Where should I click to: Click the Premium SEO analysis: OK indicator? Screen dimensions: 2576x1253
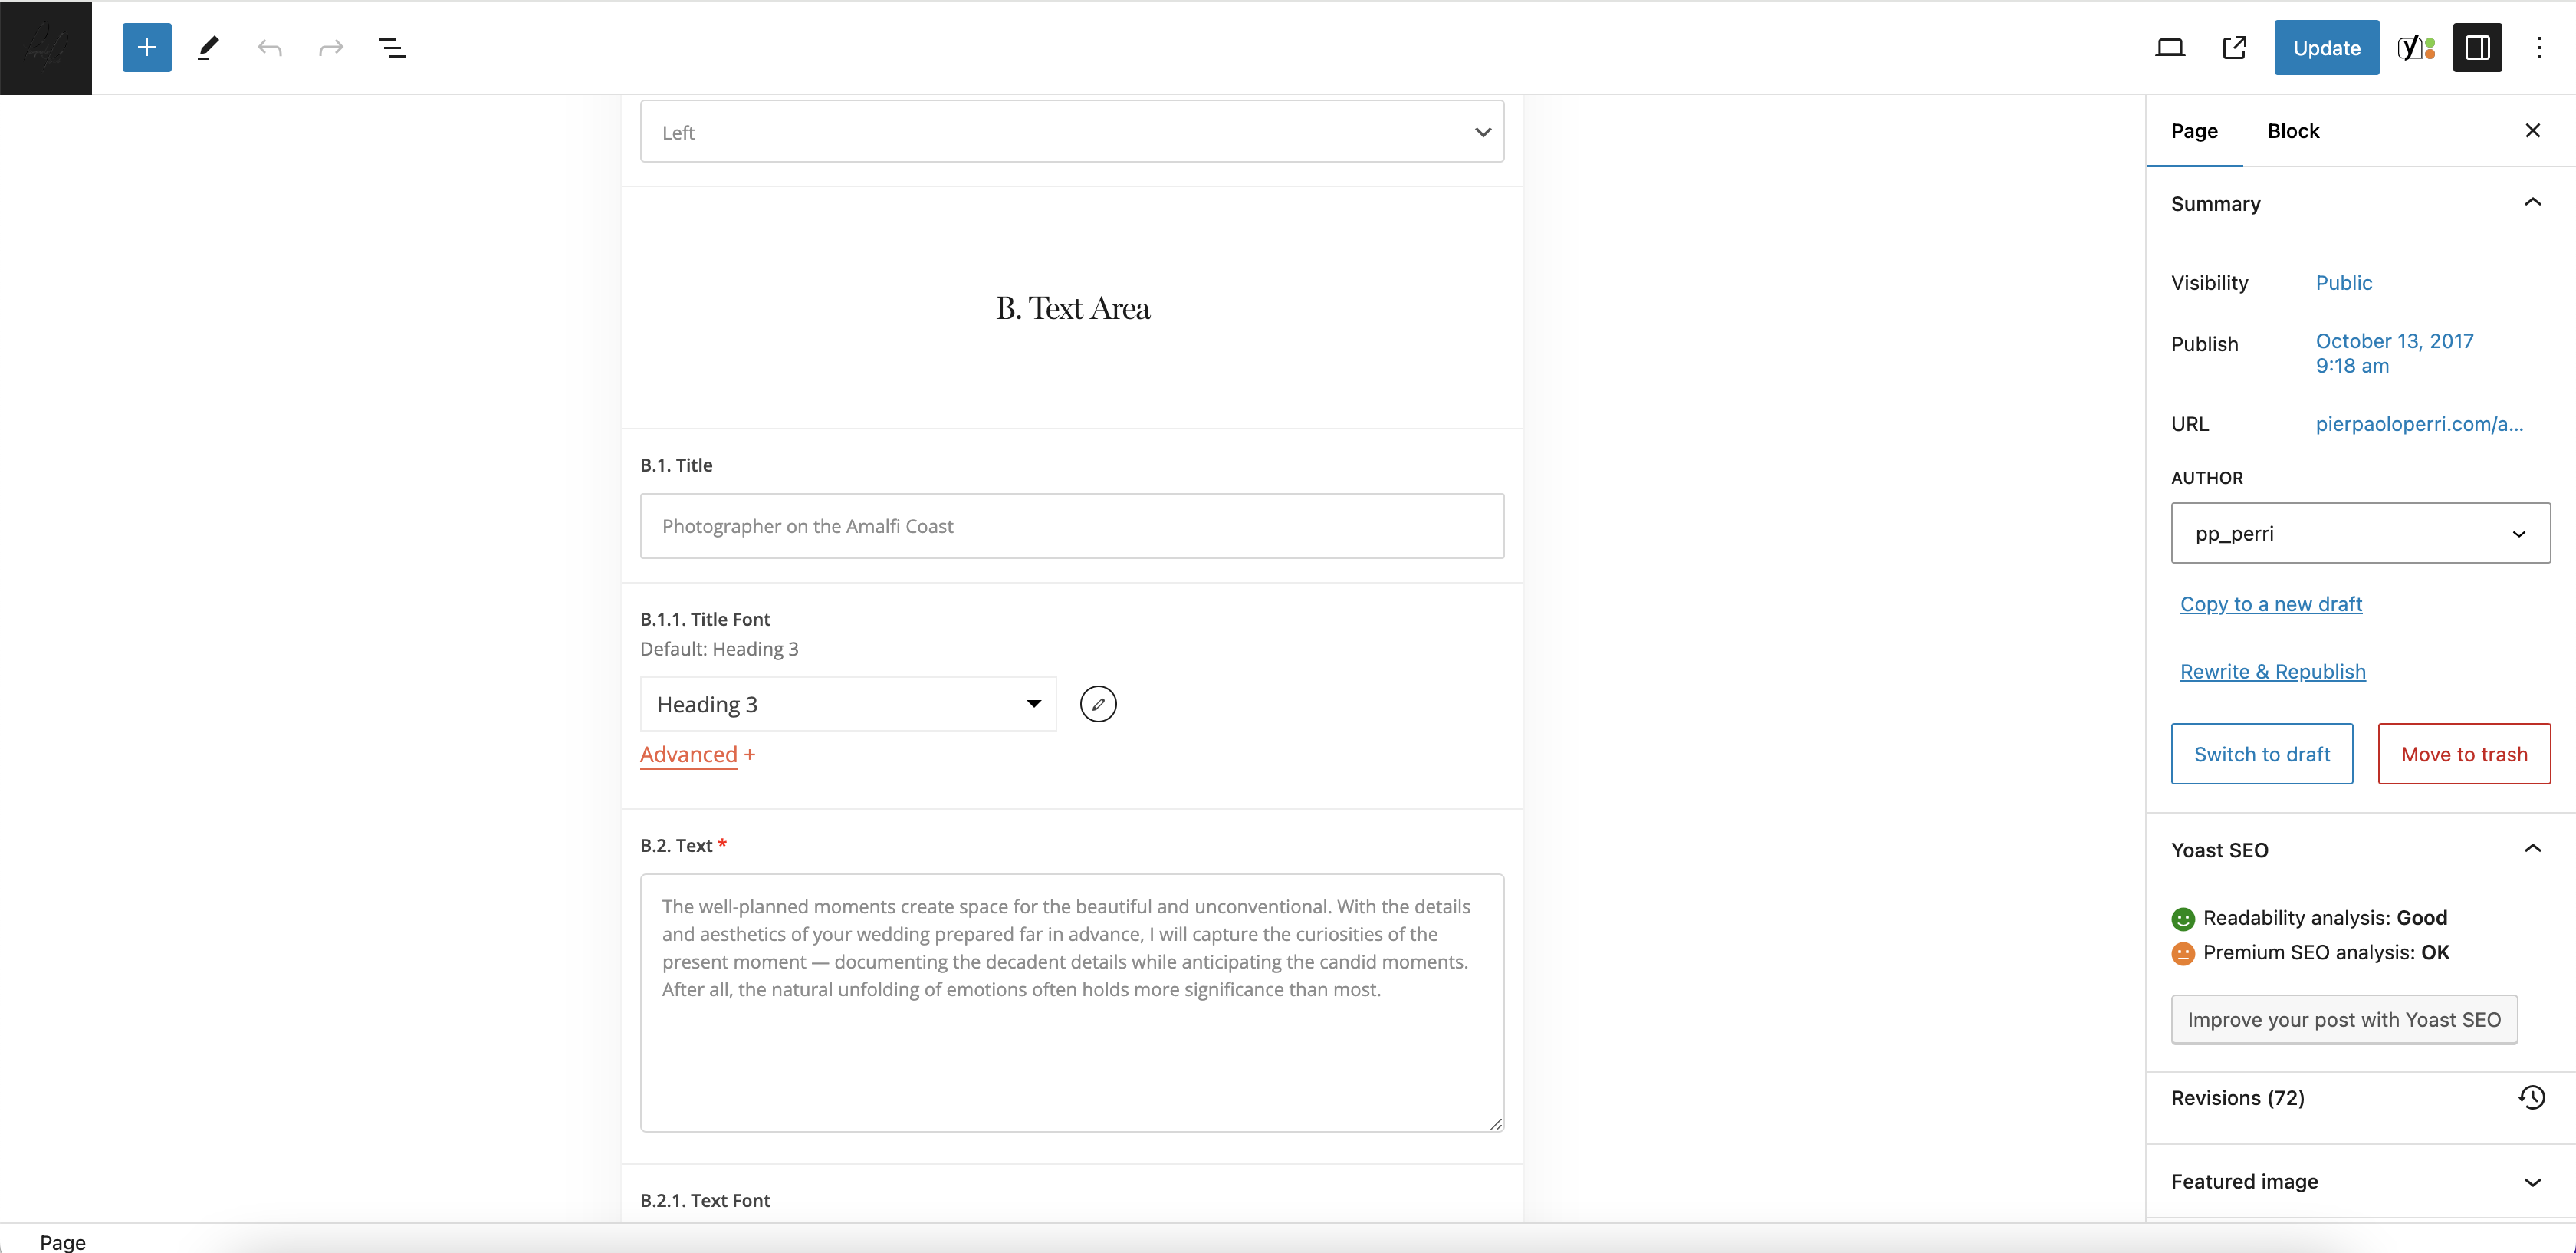2310,953
